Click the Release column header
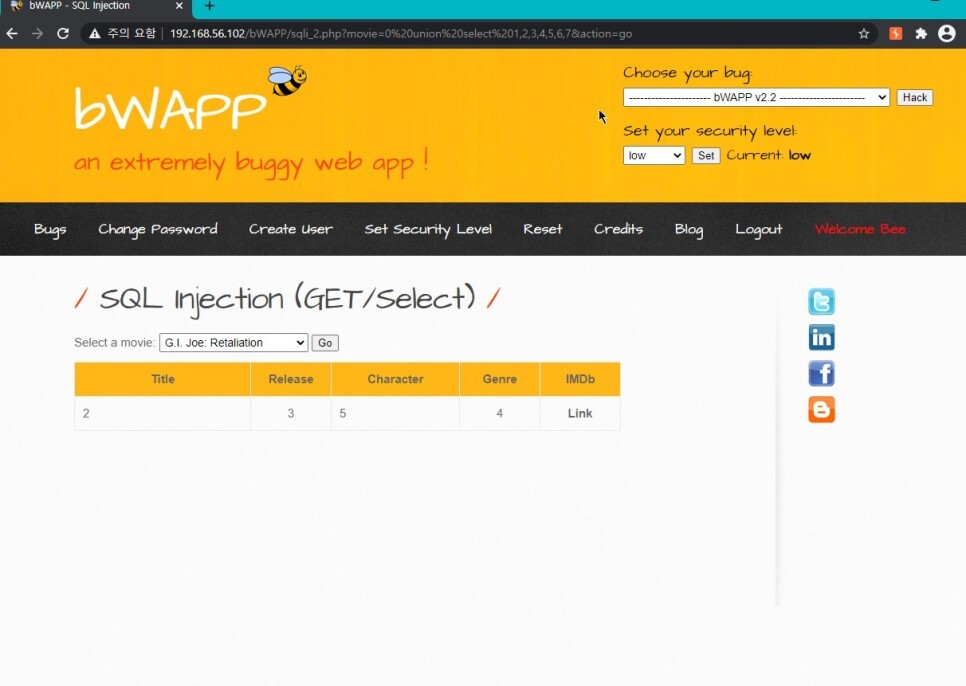Screen dimensions: 966x686 (x=291, y=379)
